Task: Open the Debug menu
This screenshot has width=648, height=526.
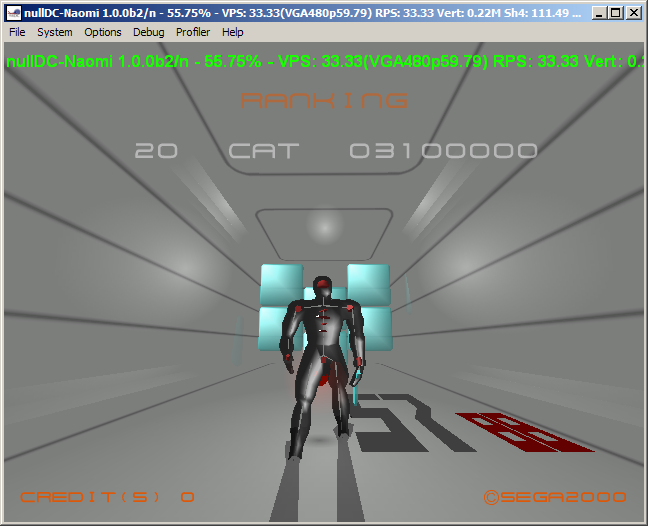Action: click(148, 32)
